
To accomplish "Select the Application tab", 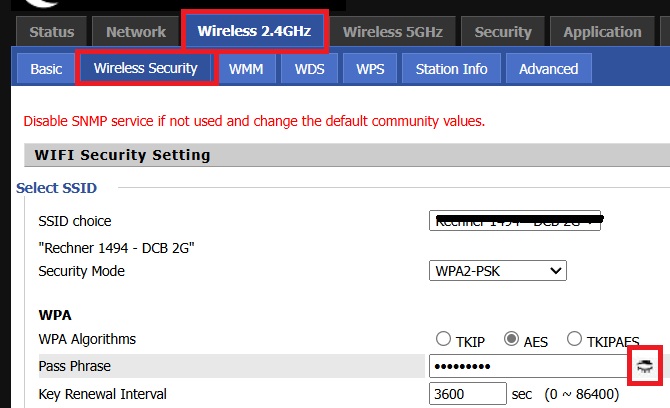I will click(602, 32).
